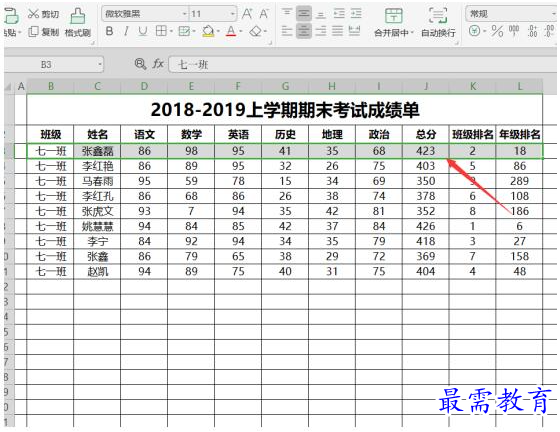Toggle horizontal center alignment
Image resolution: width=560 pixels, height=432 pixels.
[x=304, y=31]
